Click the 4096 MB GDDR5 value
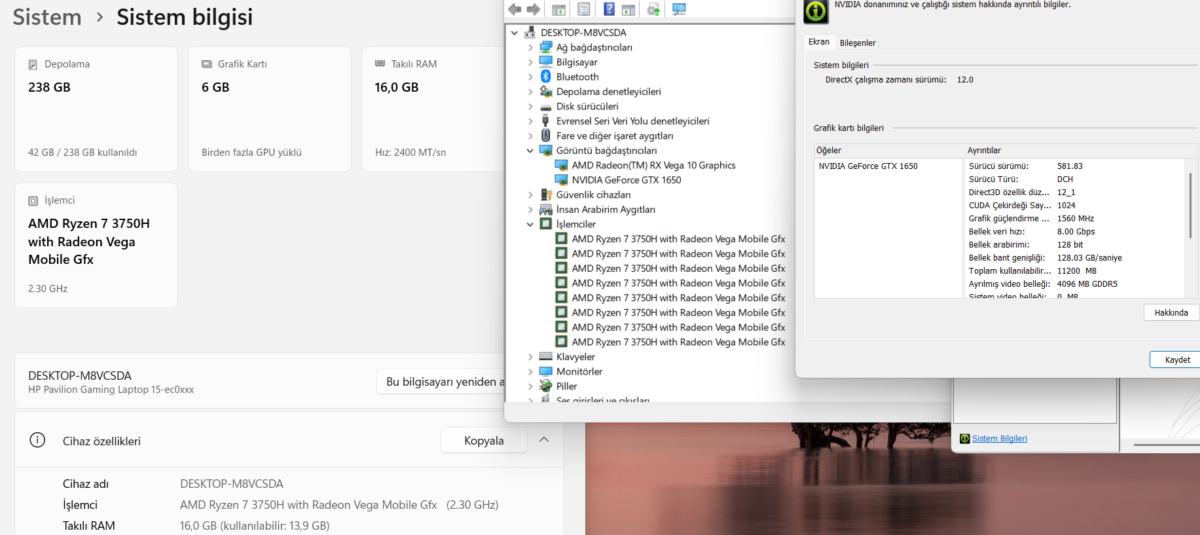The height and width of the screenshot is (535, 1200). coord(1087,284)
